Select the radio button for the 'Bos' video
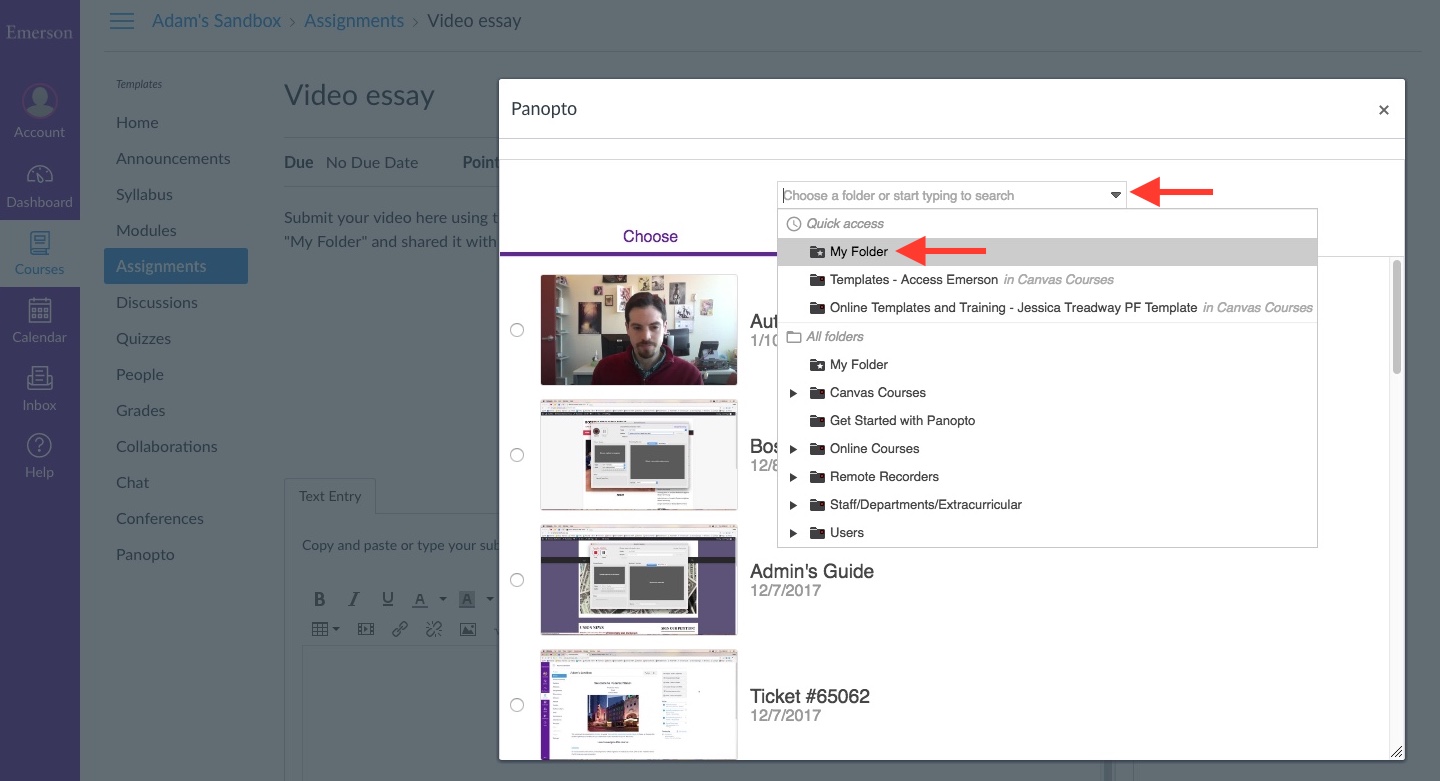The height and width of the screenshot is (781, 1440). [517, 455]
